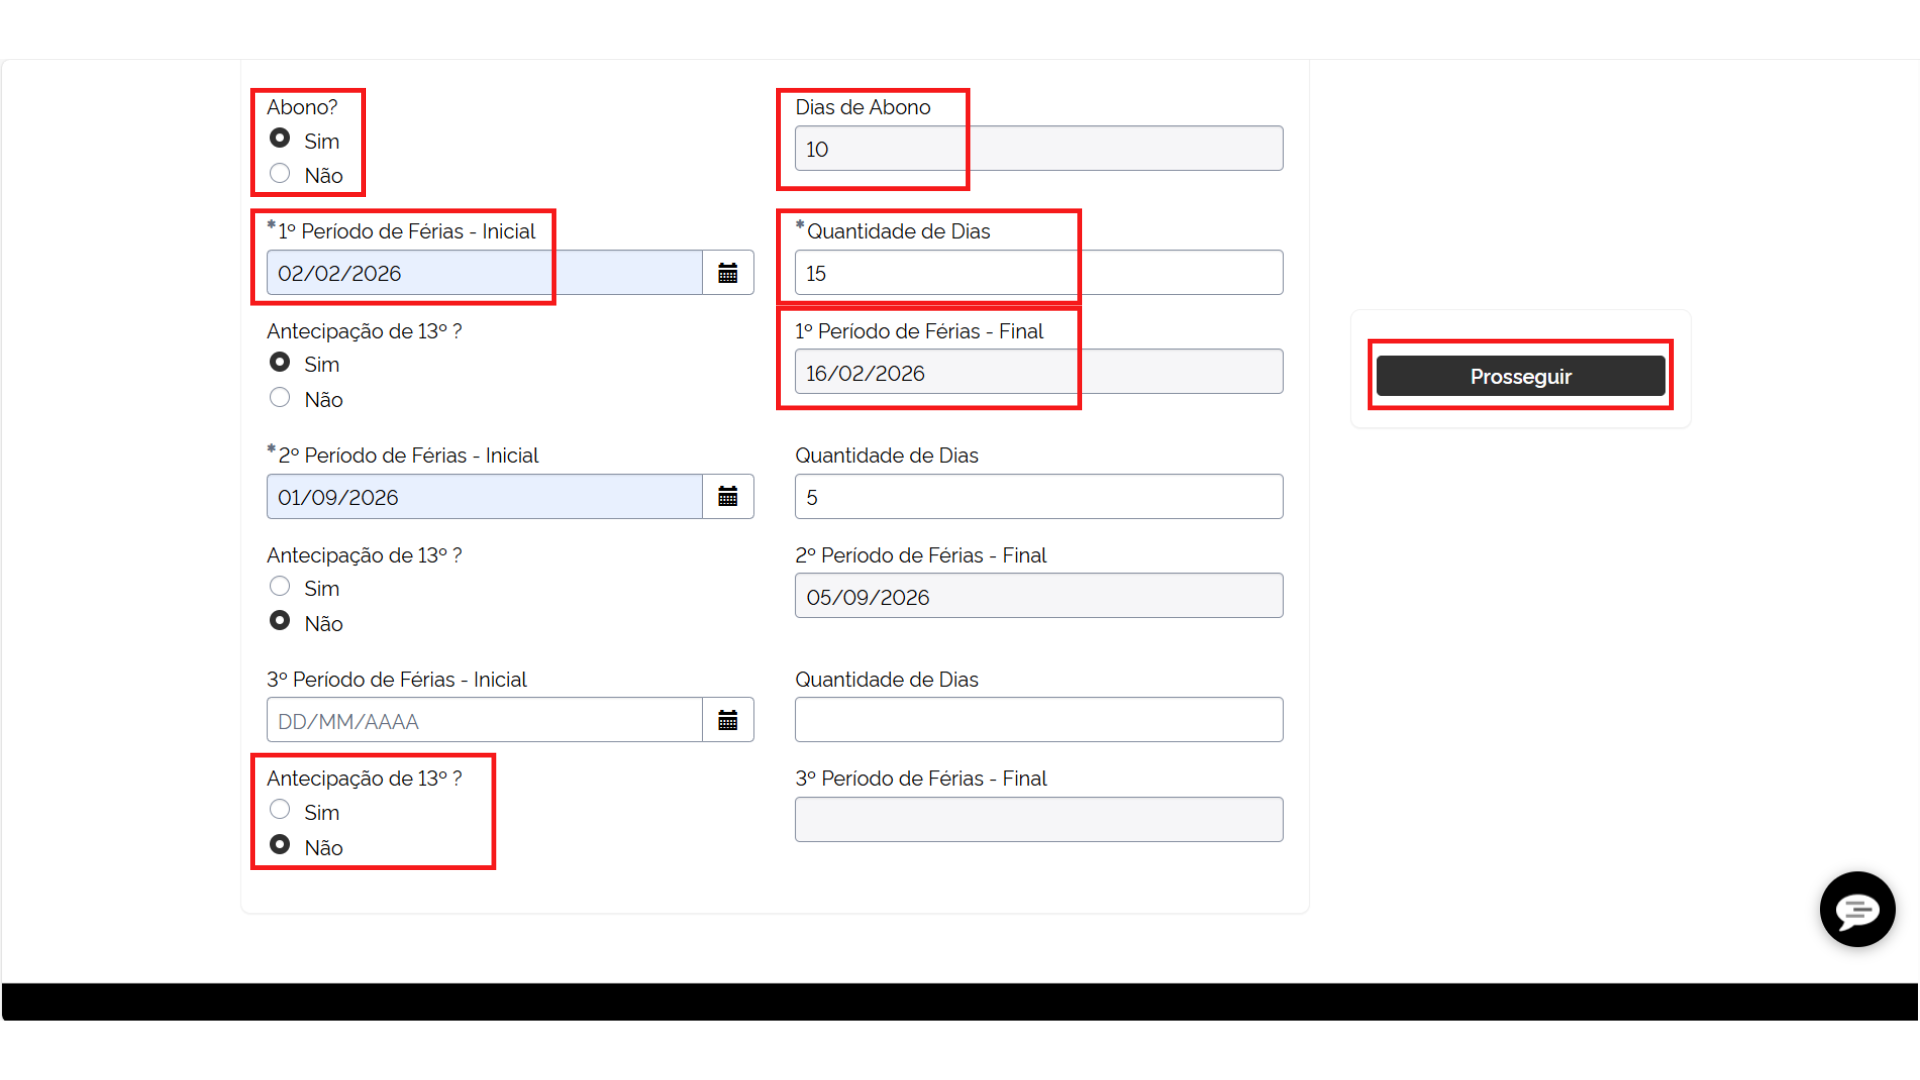Viewport: 1920px width, 1080px height.
Task: Click the 1º Período de Férias Inicial date field
Action: click(x=484, y=273)
